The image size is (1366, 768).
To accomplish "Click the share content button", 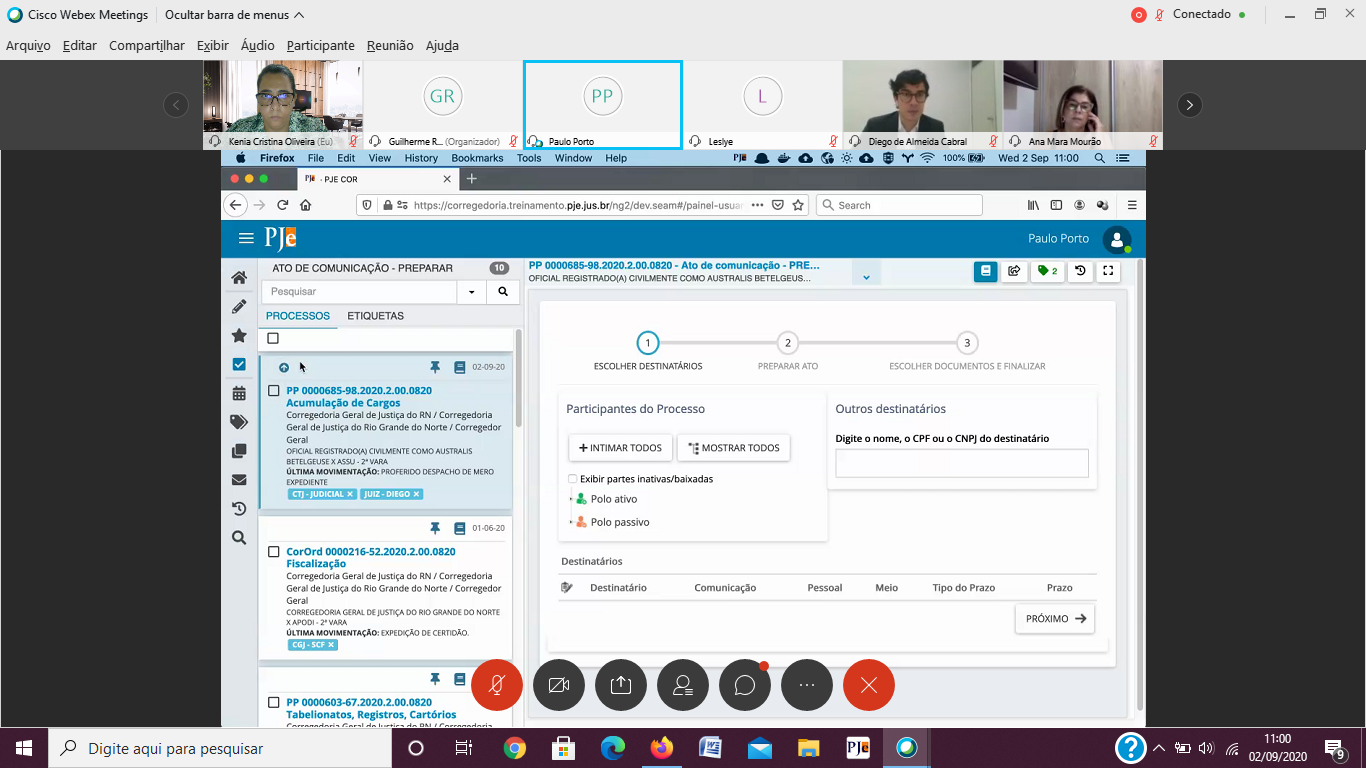I will tap(621, 685).
